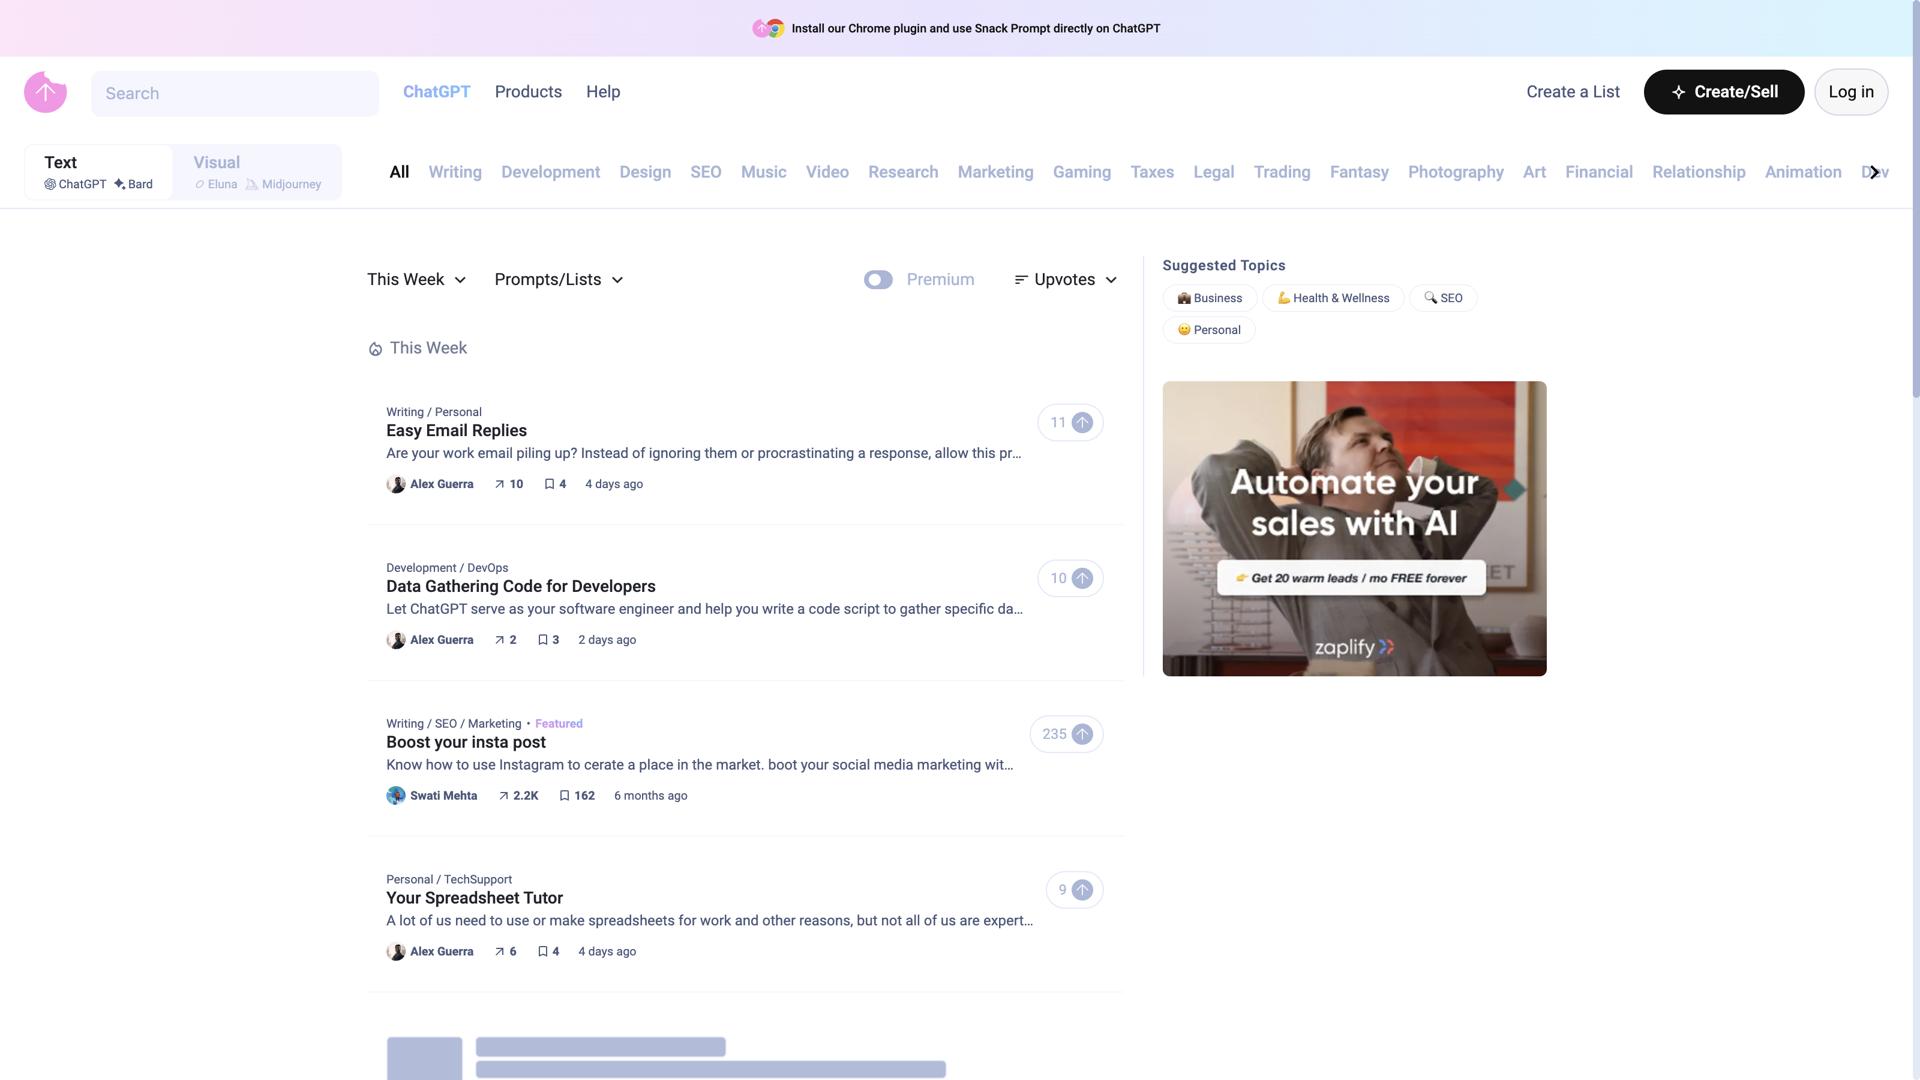Switch to the Text prompts mode

click(98, 172)
